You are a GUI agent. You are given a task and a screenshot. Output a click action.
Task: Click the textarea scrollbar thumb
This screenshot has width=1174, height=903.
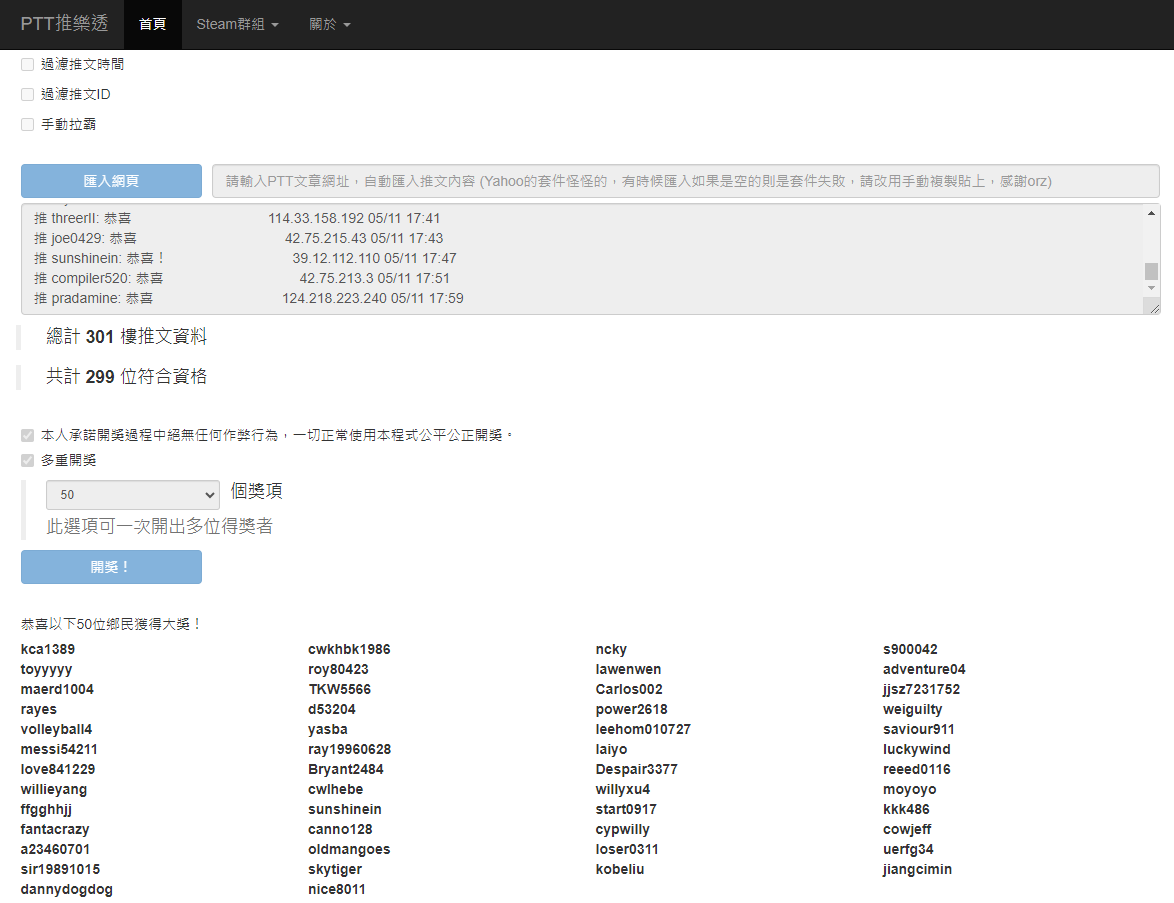click(1151, 271)
